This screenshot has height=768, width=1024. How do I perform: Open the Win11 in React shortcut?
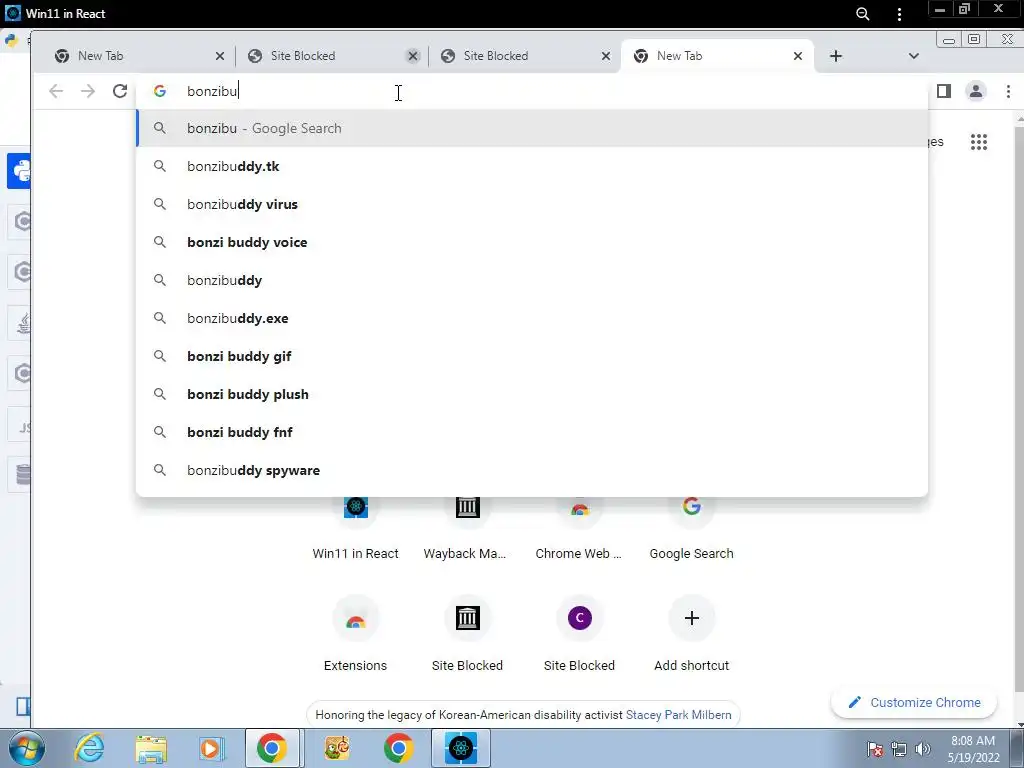tap(355, 529)
